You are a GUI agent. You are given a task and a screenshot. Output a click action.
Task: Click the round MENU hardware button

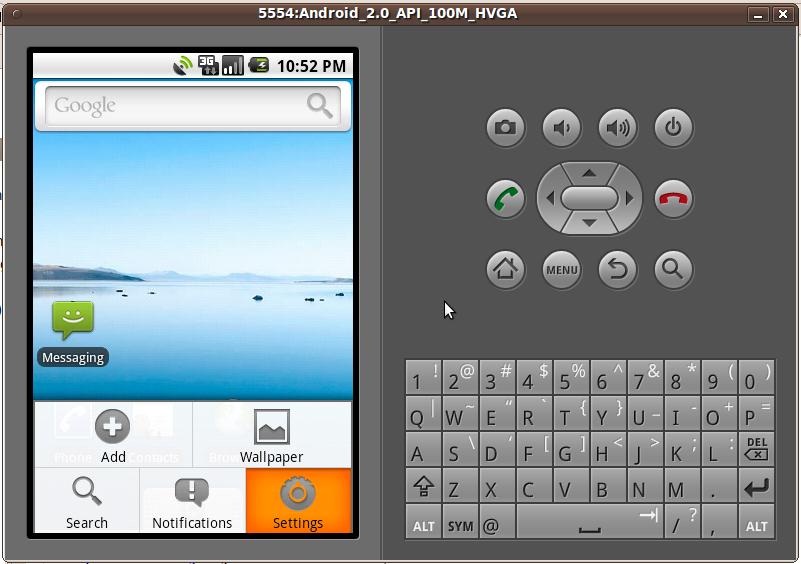pyautogui.click(x=561, y=270)
